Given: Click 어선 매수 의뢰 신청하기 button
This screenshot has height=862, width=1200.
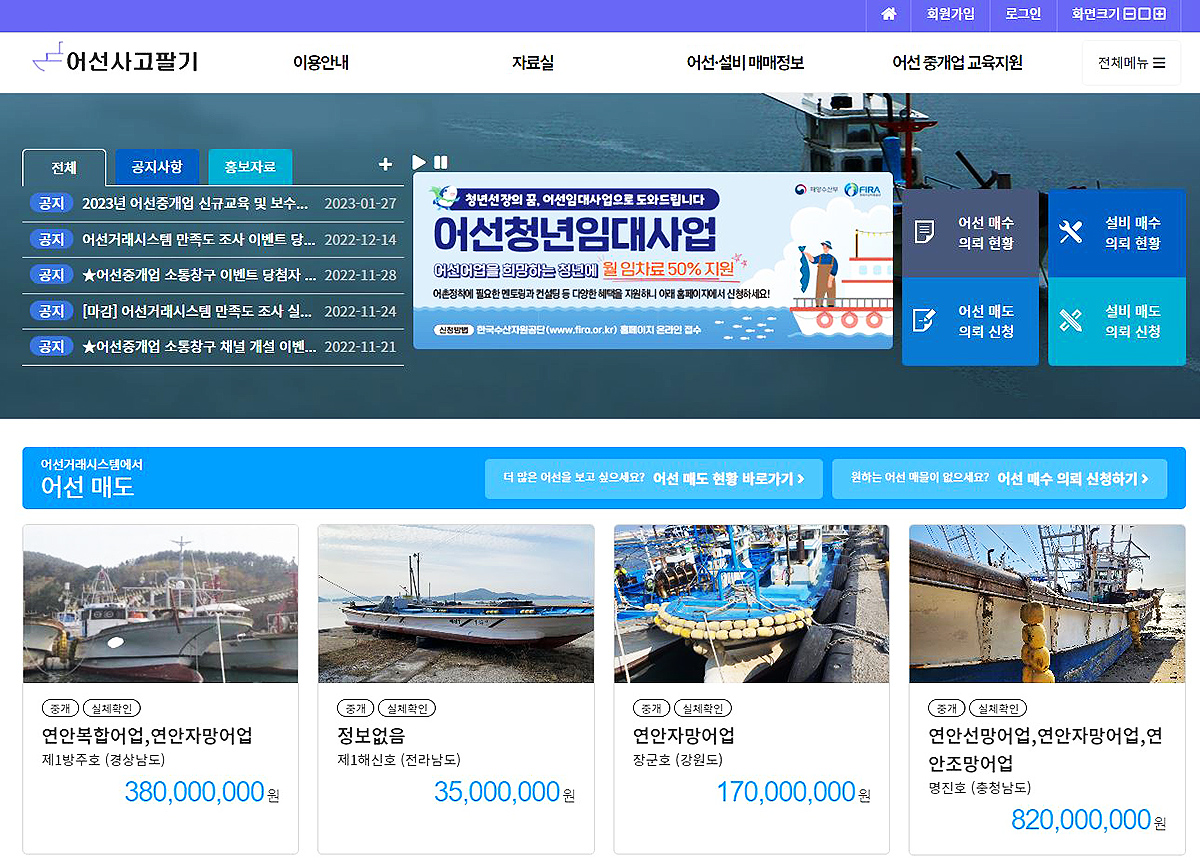Looking at the screenshot, I should point(999,479).
